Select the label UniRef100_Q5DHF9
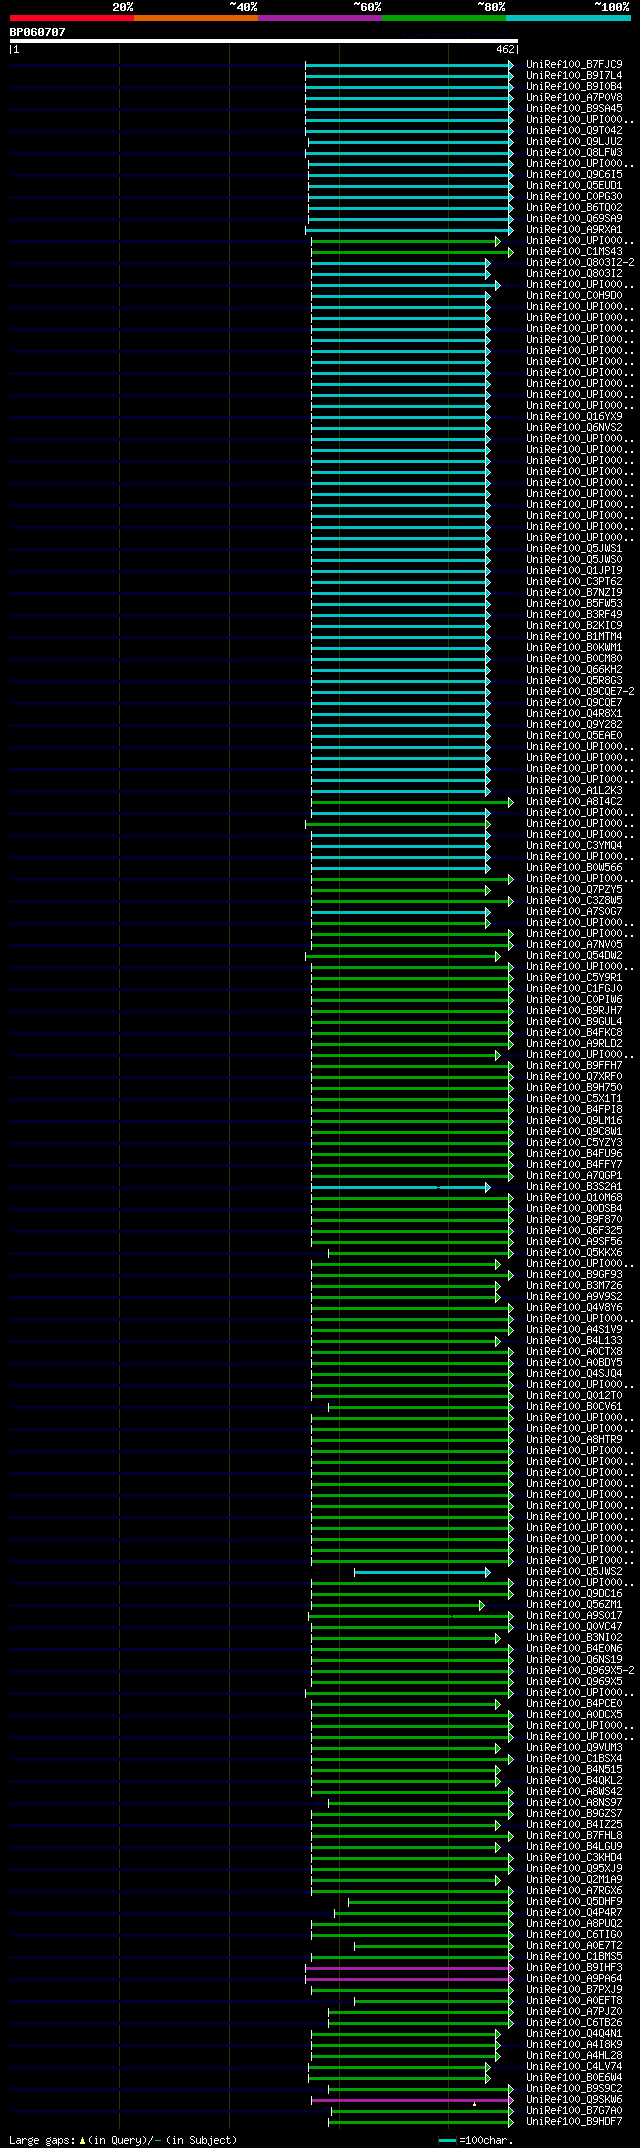The width and height of the screenshot is (640, 2148). point(574,1901)
